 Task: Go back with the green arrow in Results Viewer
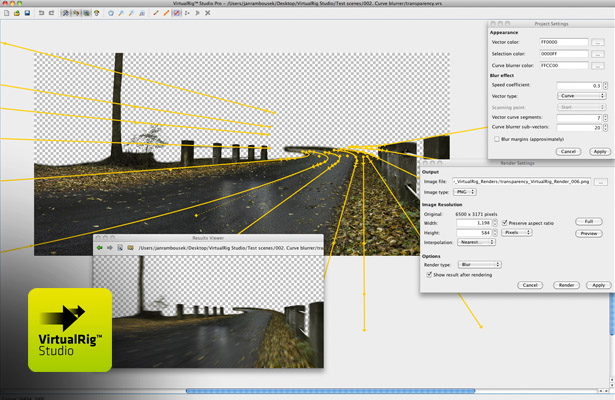click(x=100, y=248)
